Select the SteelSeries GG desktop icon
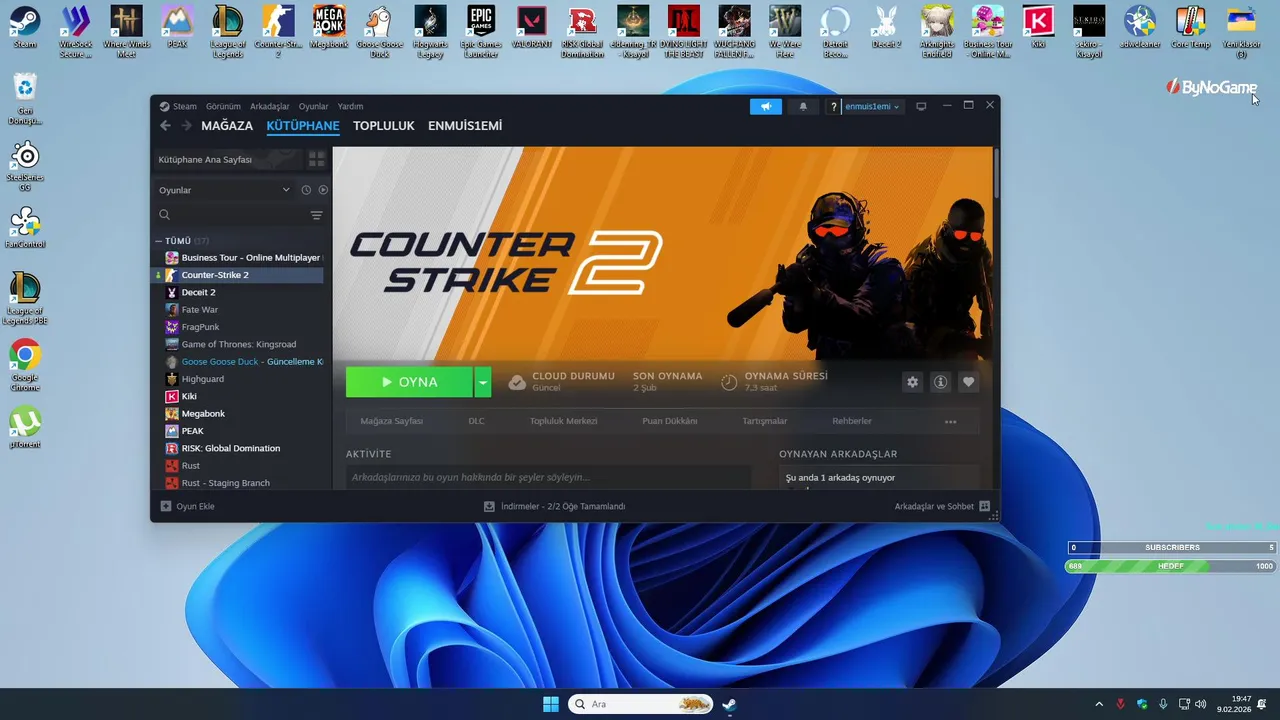This screenshot has height=720, width=1280. (x=25, y=166)
